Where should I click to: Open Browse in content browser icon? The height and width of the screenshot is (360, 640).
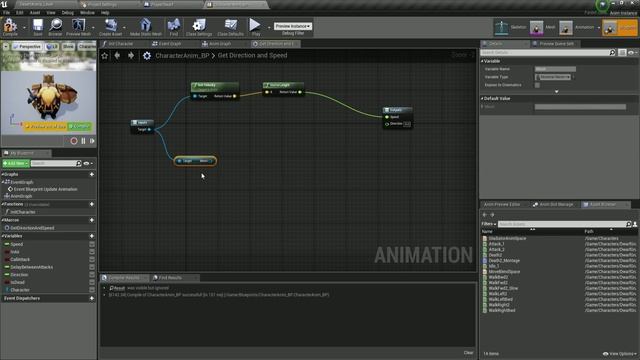(x=56, y=26)
